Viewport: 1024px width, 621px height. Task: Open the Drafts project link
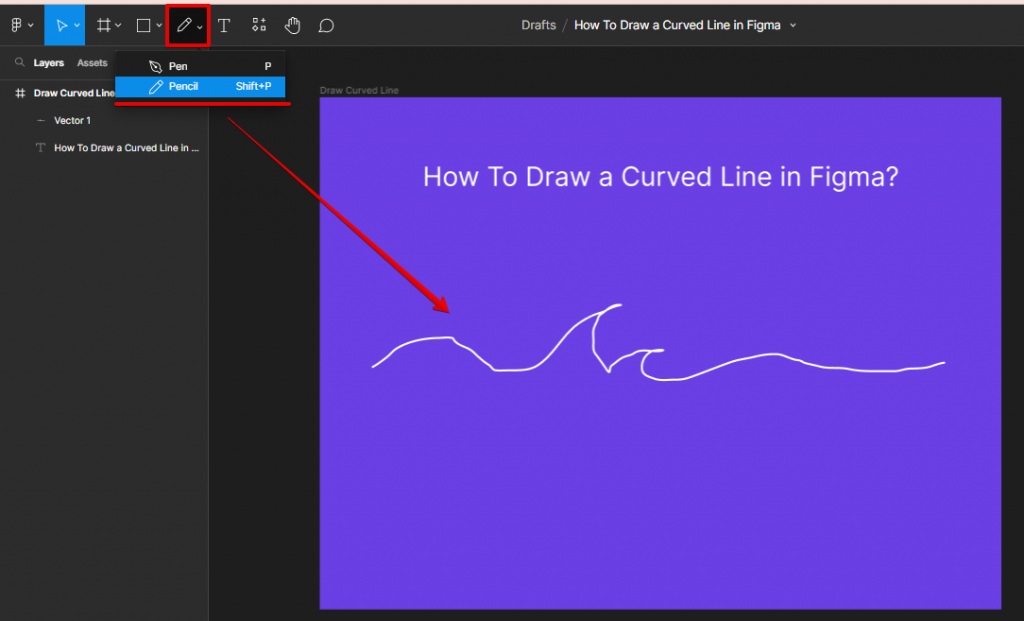tap(538, 25)
